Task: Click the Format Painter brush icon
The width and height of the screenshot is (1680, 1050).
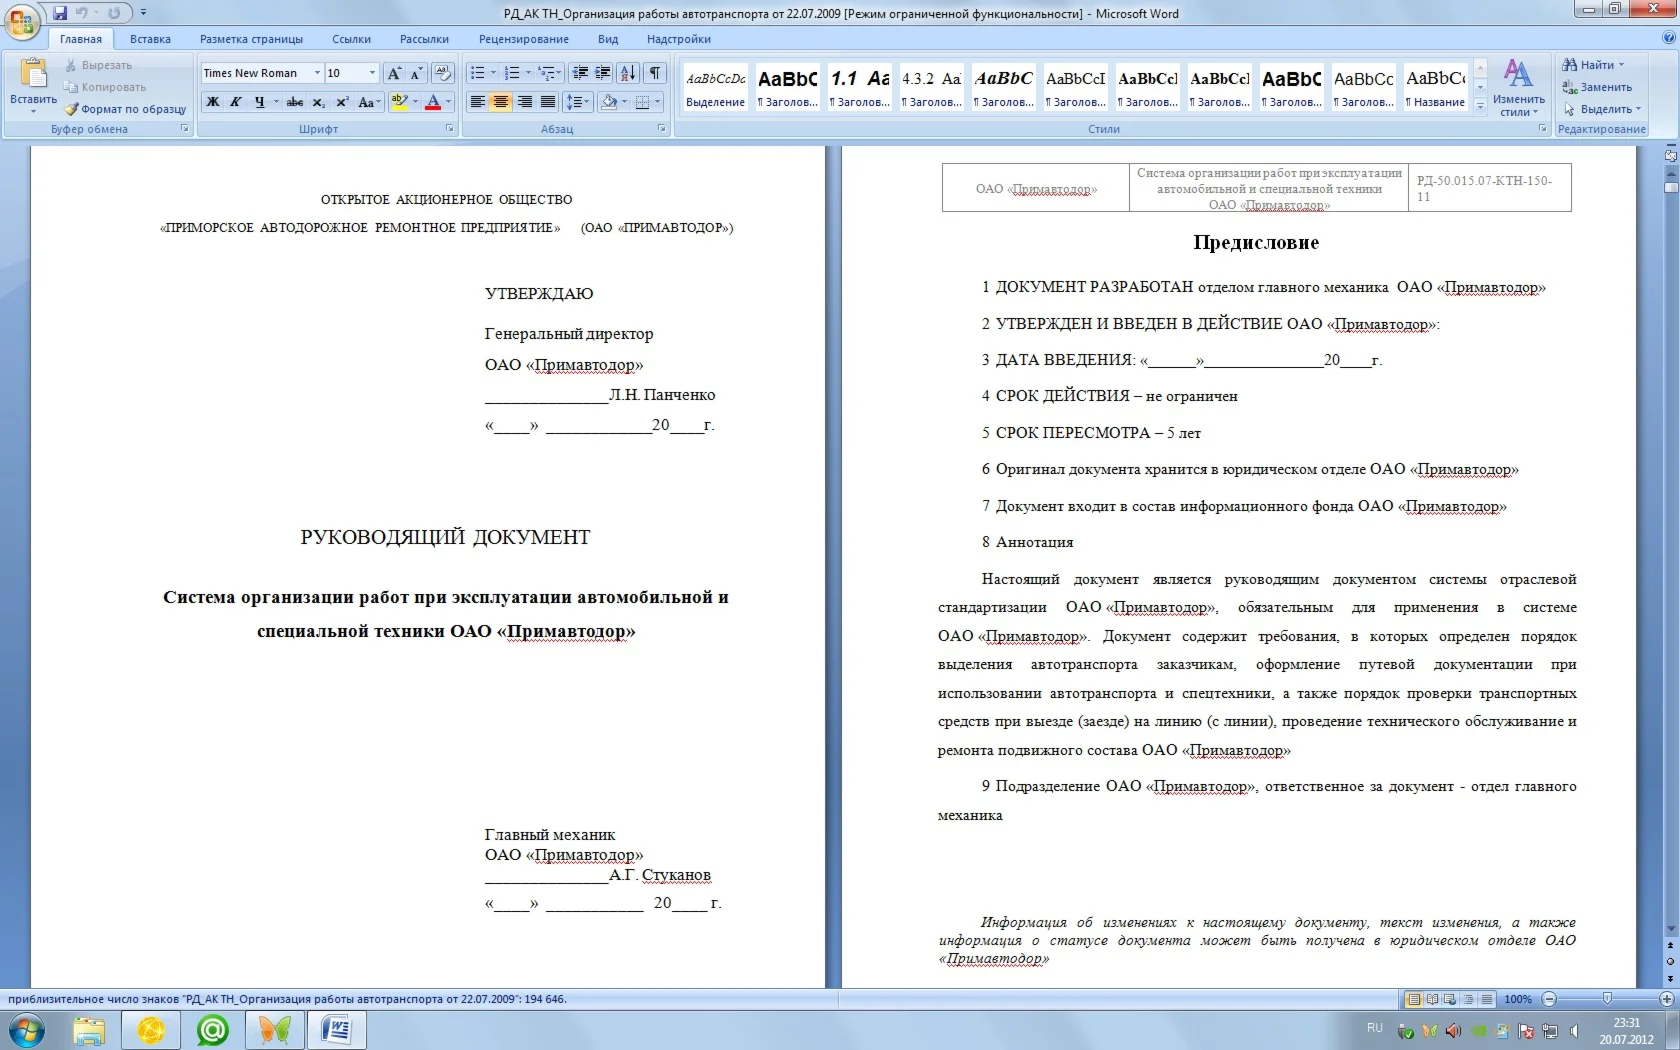Action: pyautogui.click(x=71, y=109)
